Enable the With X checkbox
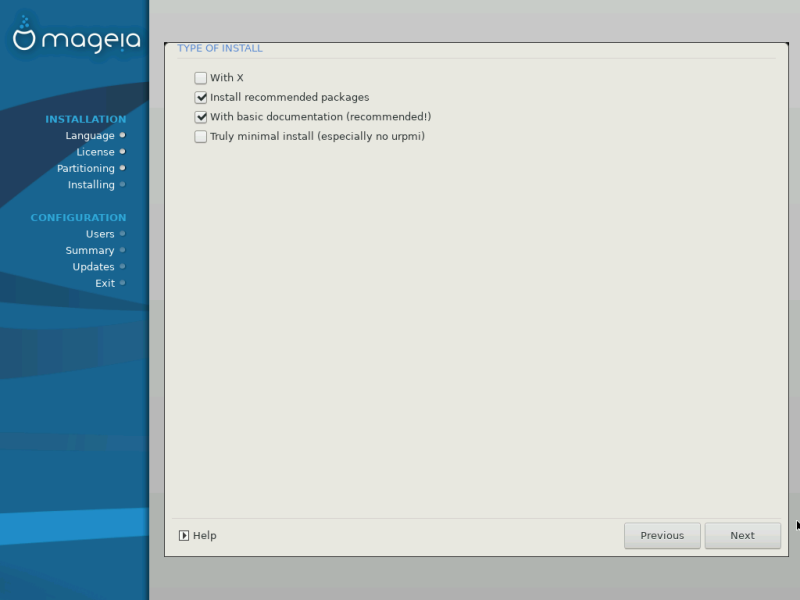 pyautogui.click(x=201, y=78)
